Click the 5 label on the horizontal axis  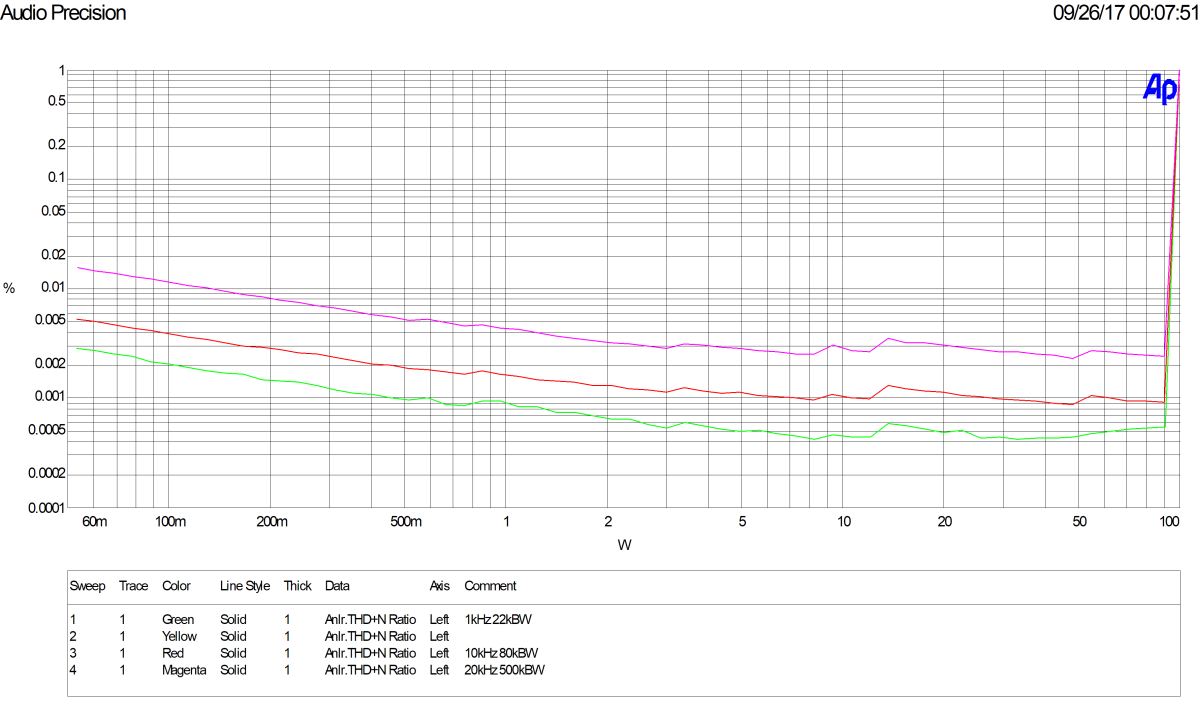coord(742,522)
